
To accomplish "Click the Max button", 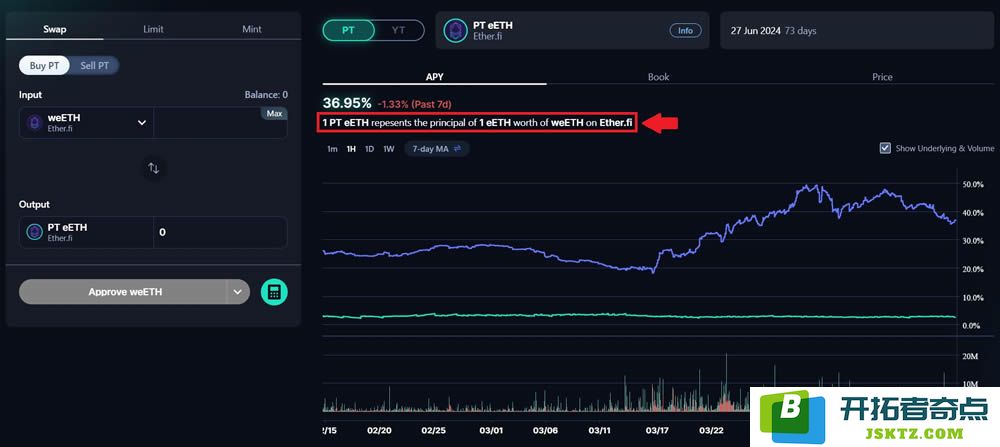I will (274, 114).
